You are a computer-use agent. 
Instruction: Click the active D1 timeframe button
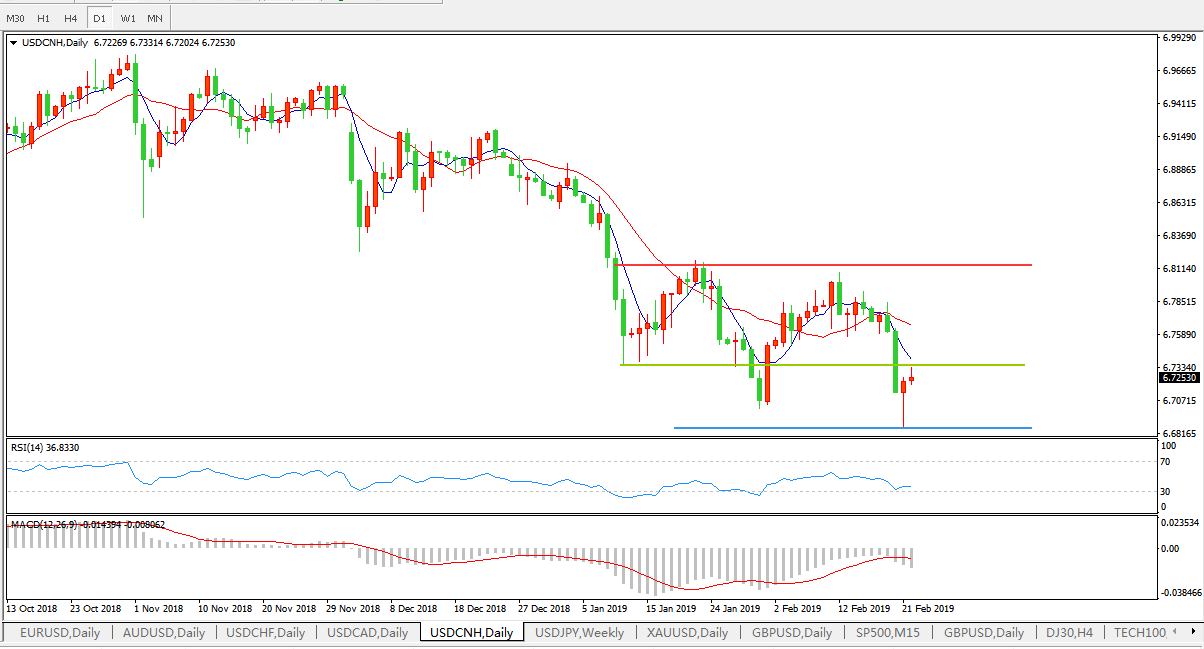click(99, 18)
